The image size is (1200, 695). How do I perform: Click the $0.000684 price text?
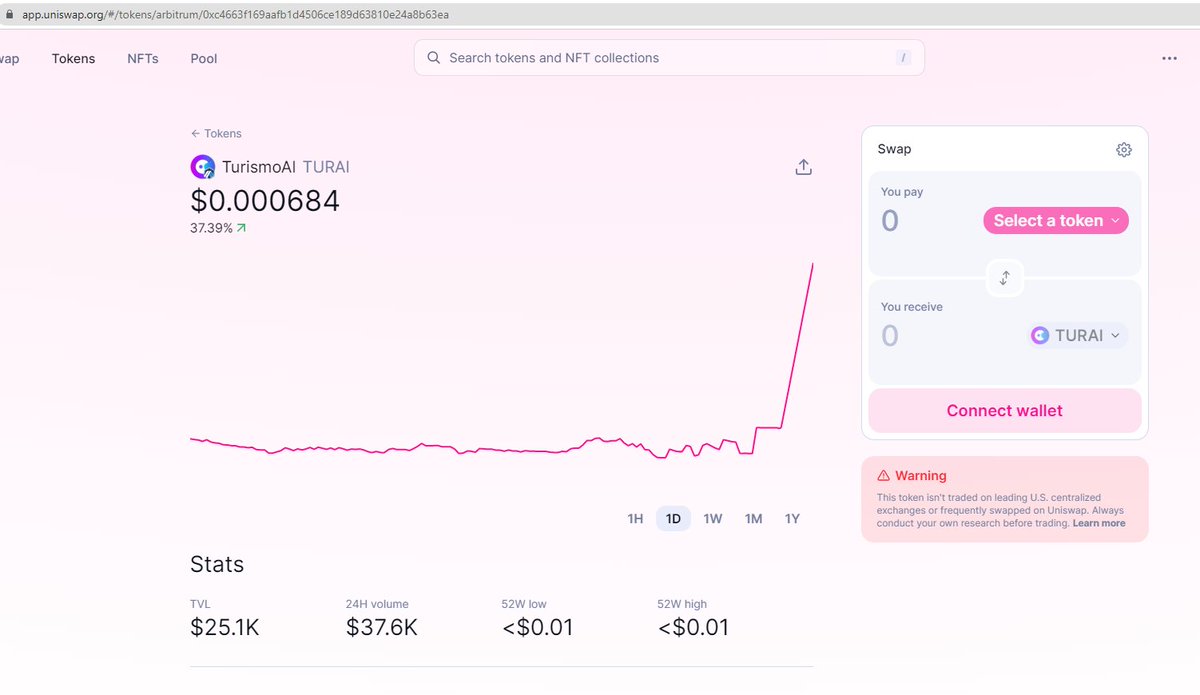(265, 201)
